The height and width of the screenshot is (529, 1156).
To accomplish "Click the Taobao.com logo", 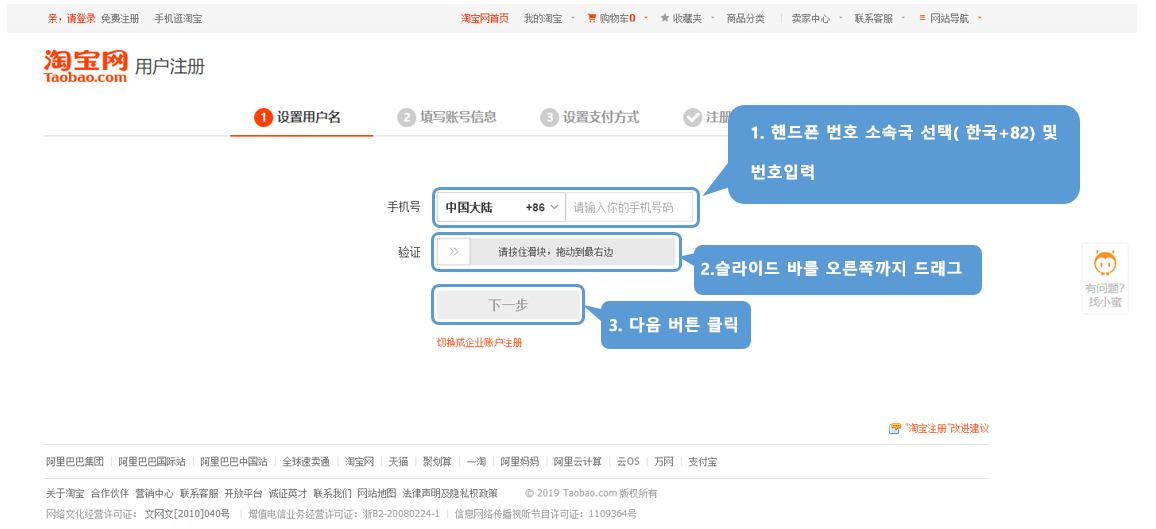I will coord(86,66).
